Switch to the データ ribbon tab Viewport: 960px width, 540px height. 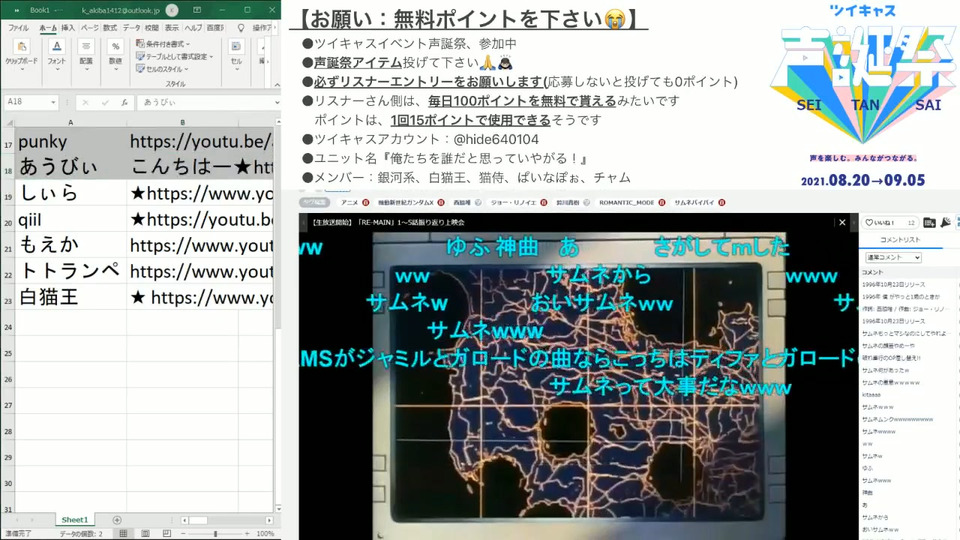[x=131, y=28]
